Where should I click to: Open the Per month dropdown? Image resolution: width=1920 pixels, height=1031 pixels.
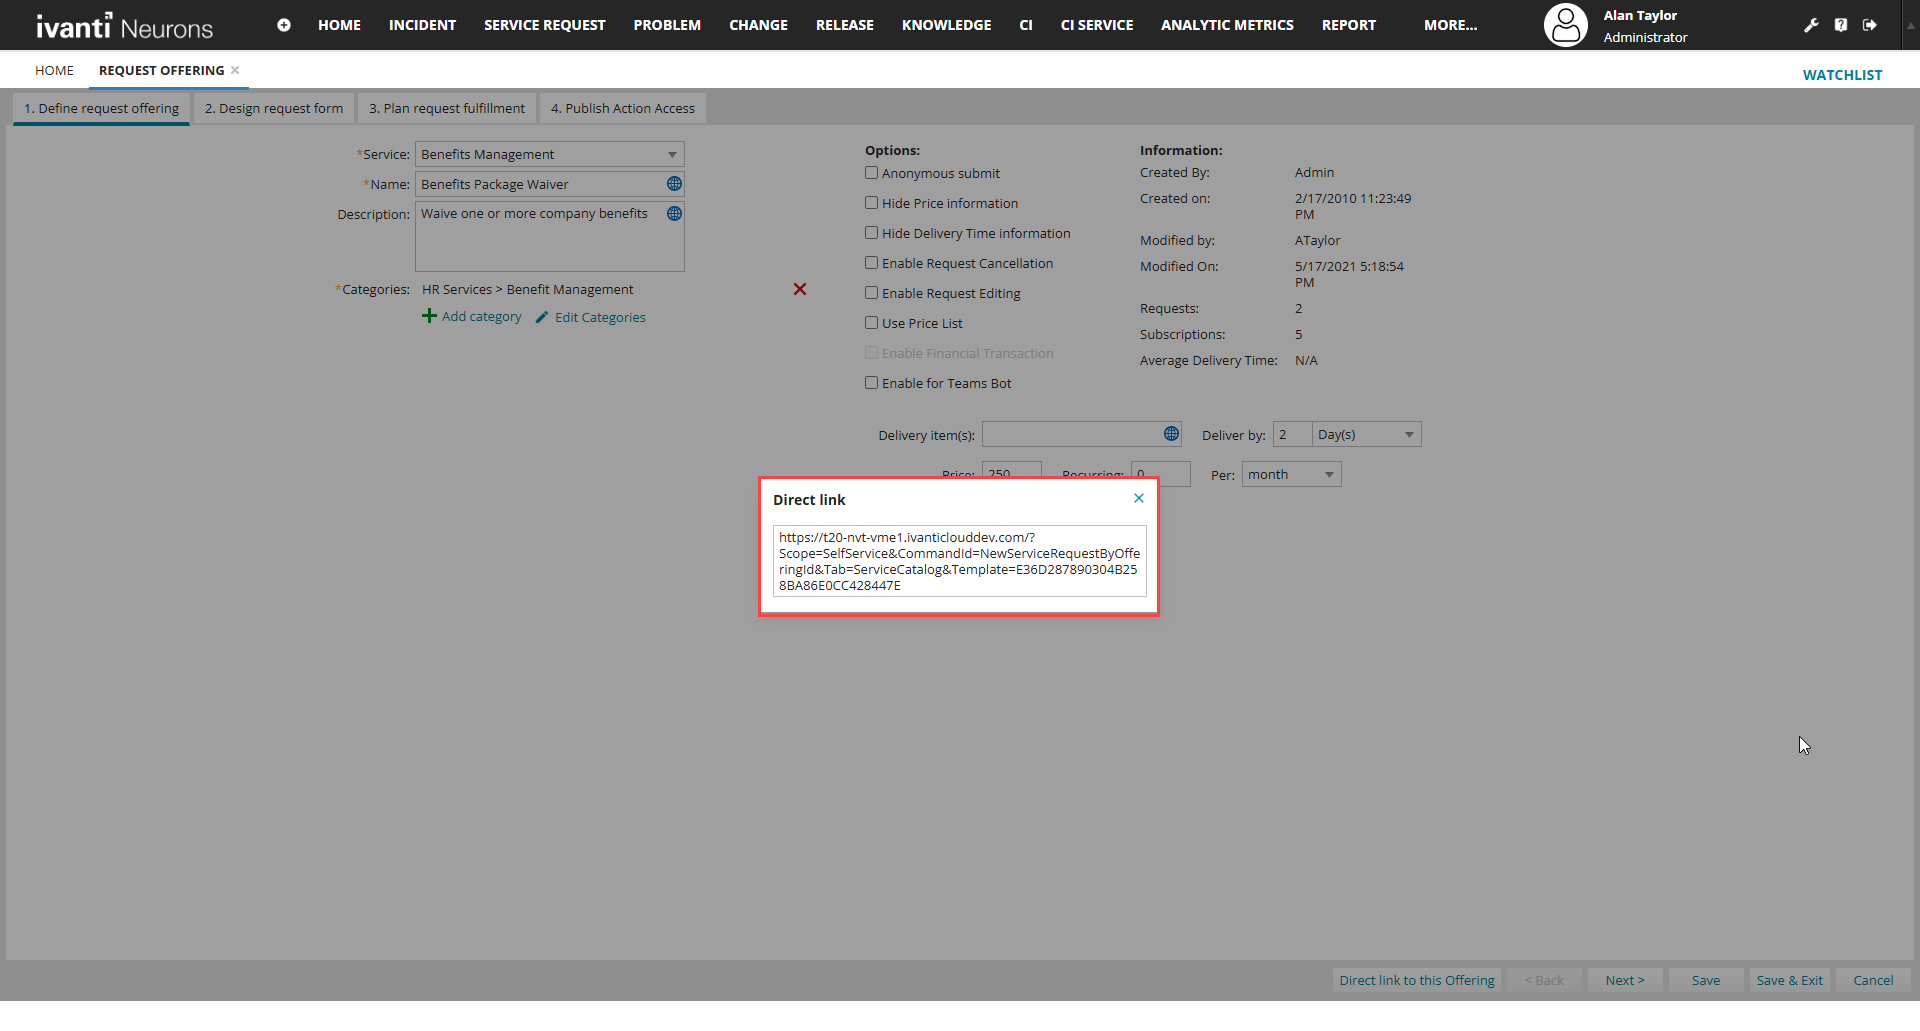coord(1329,475)
